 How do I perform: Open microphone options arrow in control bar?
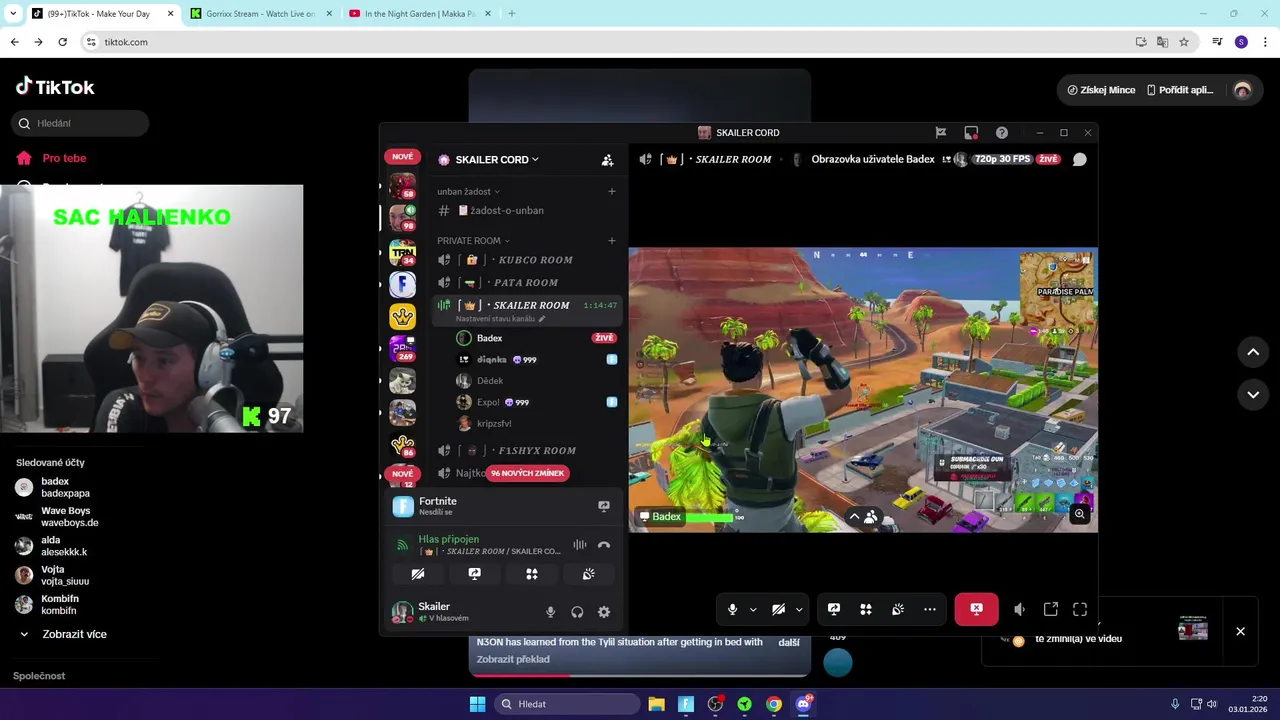click(753, 609)
